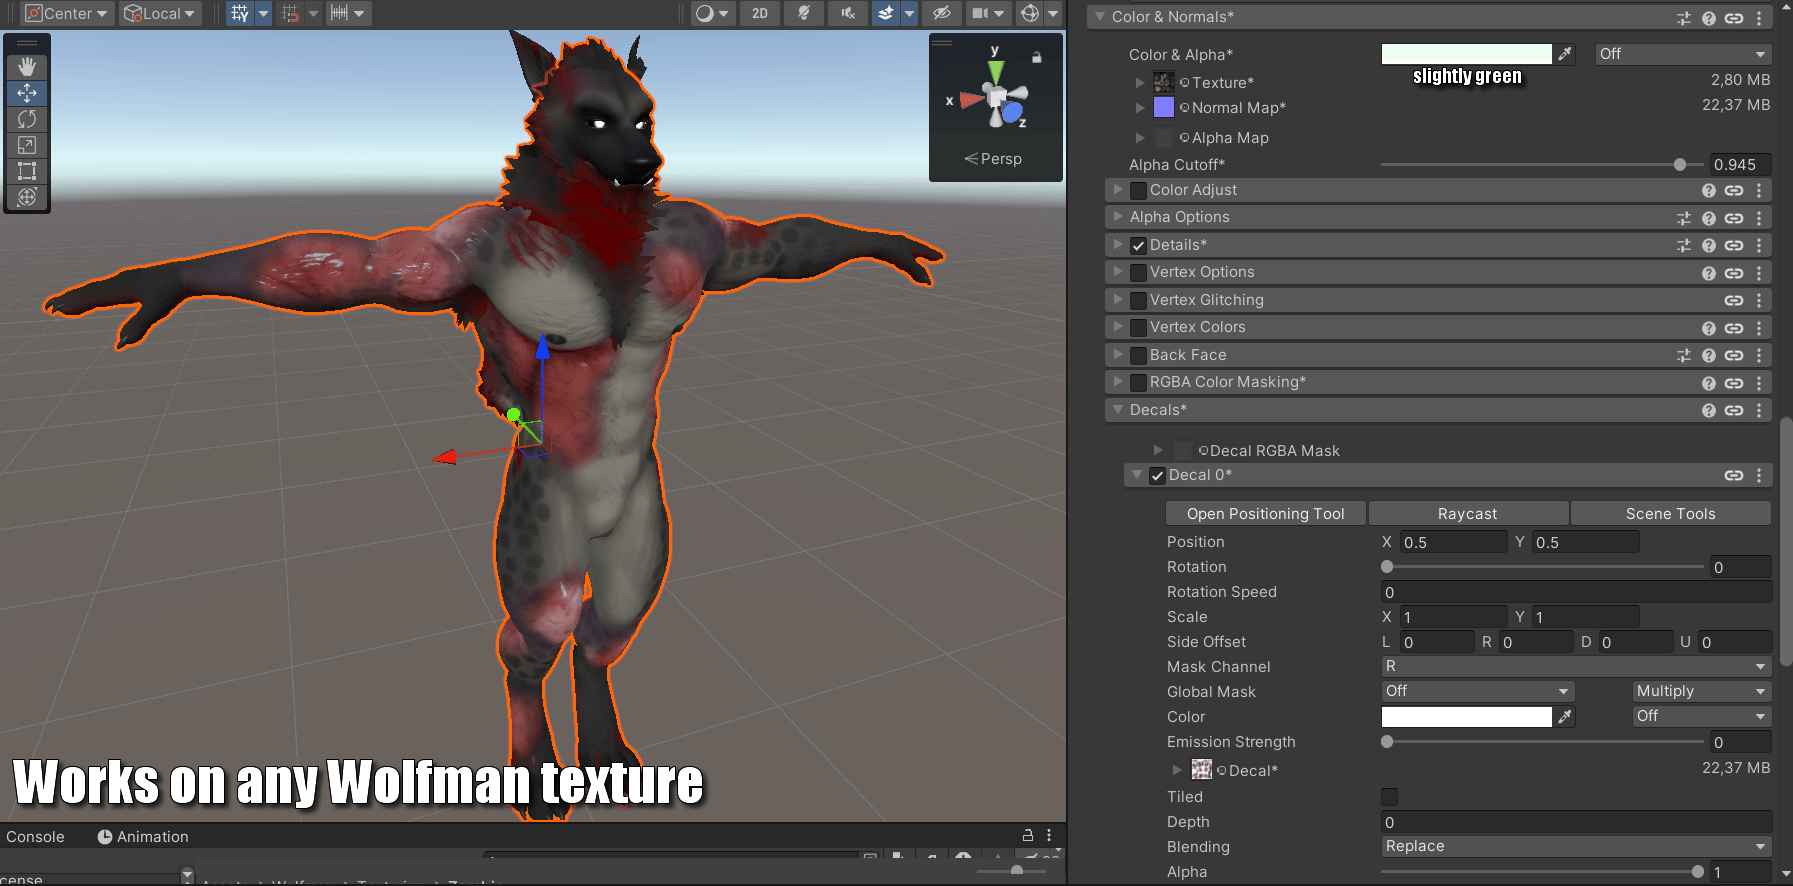Expand the Texture property
The height and width of the screenshot is (886, 1793).
click(1140, 82)
